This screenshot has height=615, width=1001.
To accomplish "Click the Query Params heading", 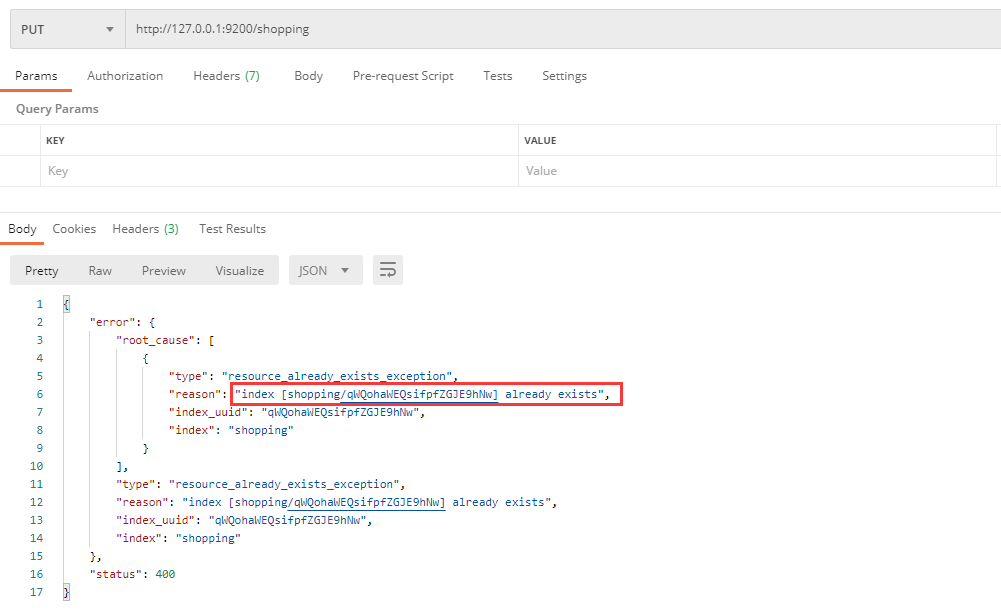I will pyautogui.click(x=57, y=109).
